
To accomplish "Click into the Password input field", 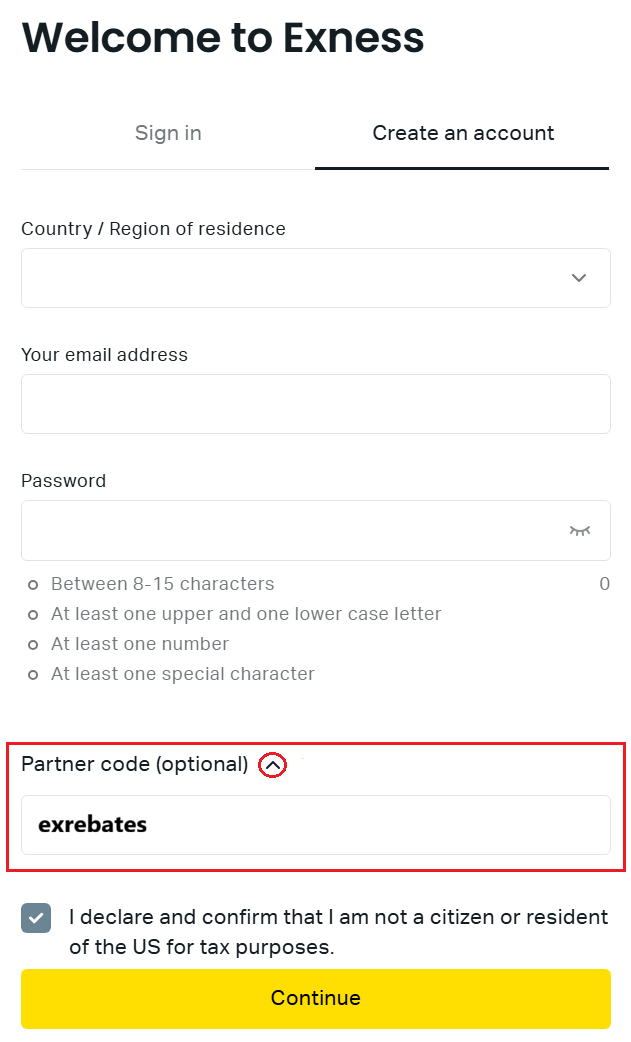I will [290, 530].
